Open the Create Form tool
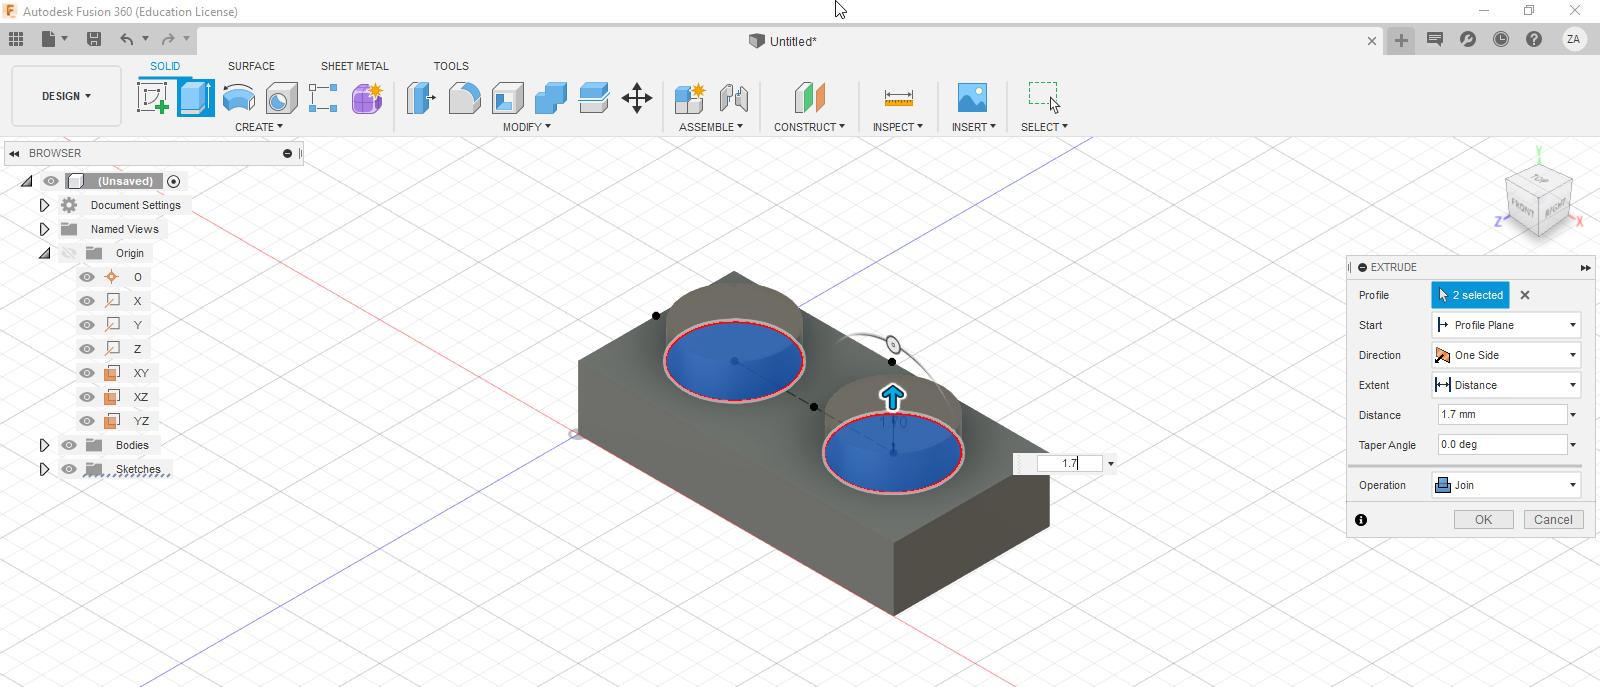Viewport: 1600px width, 687px height. pyautogui.click(x=367, y=98)
